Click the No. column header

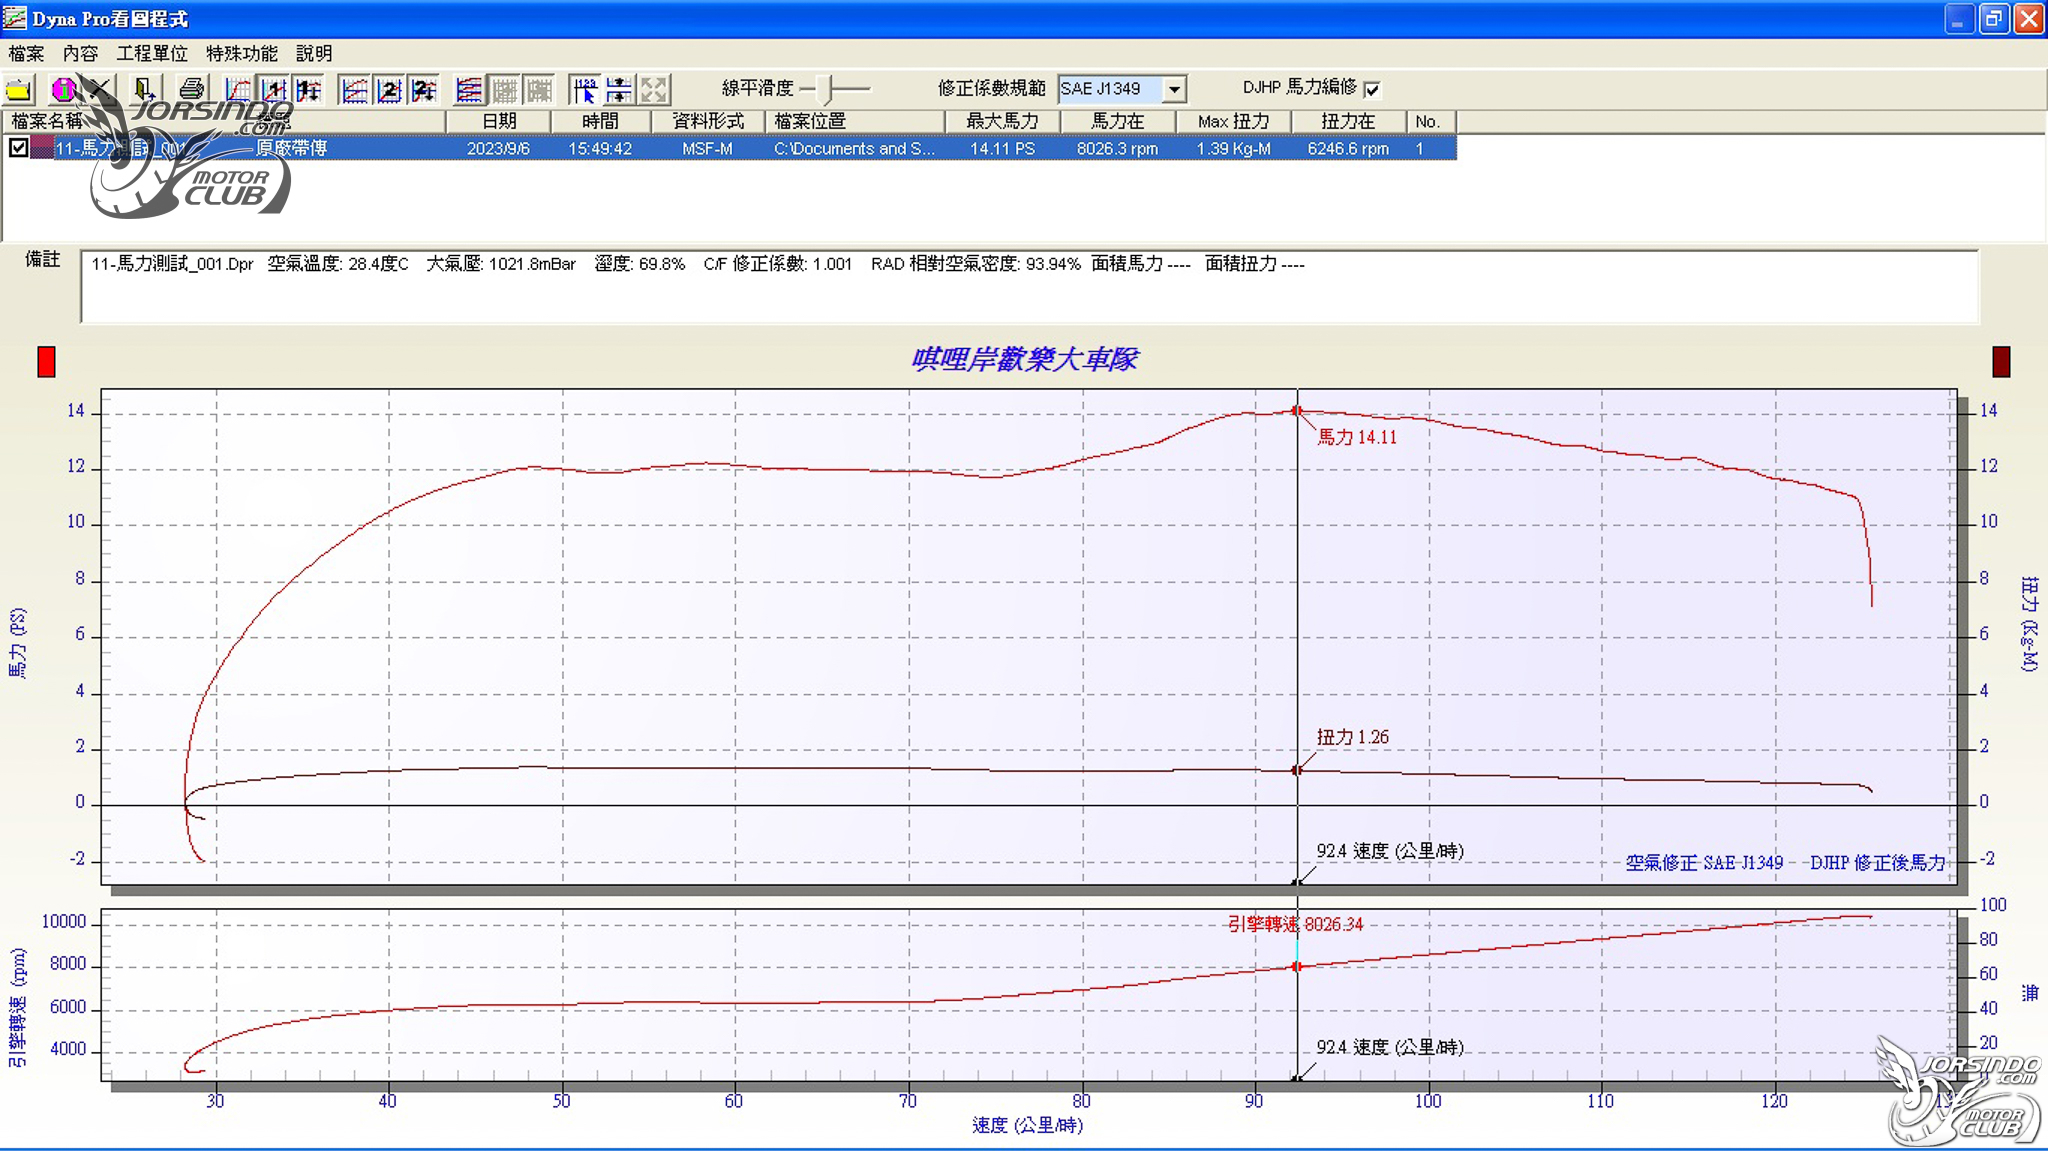pyautogui.click(x=1431, y=121)
